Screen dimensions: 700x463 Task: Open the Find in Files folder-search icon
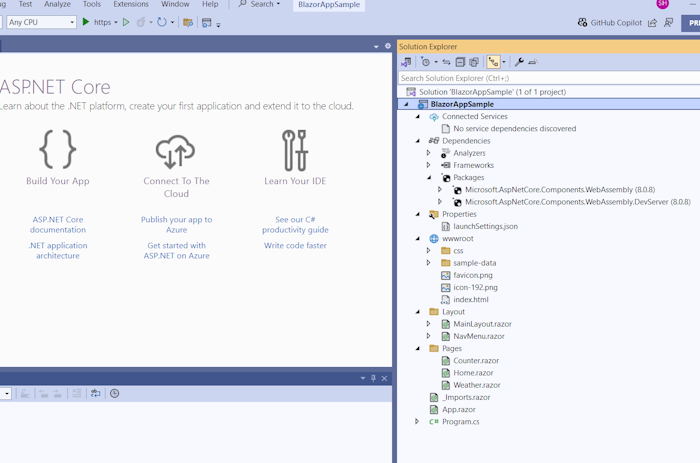point(188,22)
